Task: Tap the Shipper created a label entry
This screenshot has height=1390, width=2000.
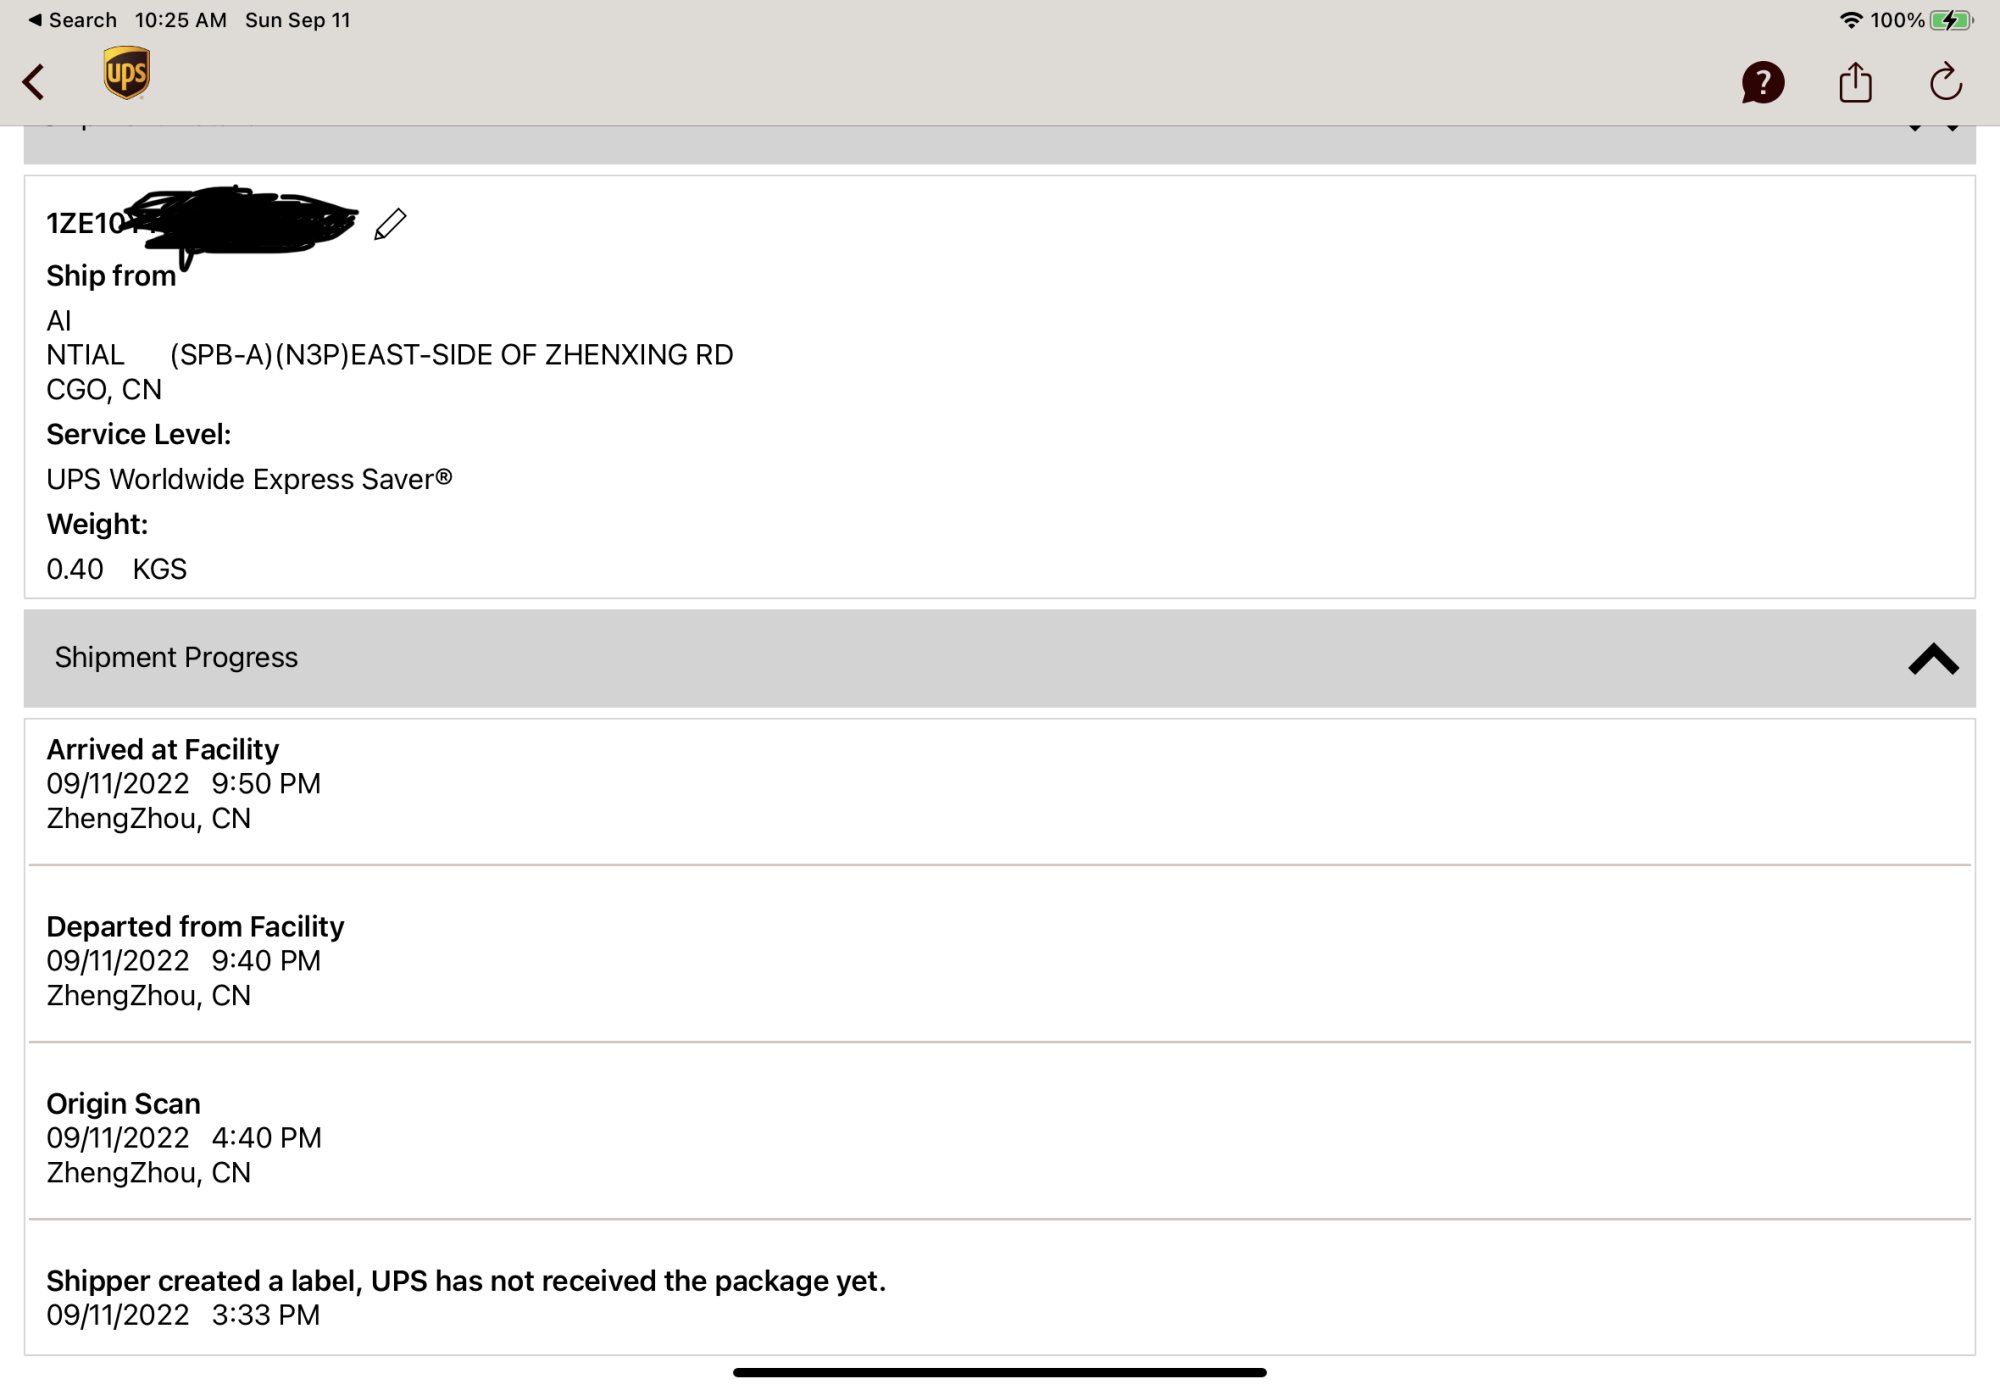Action: coord(466,1281)
